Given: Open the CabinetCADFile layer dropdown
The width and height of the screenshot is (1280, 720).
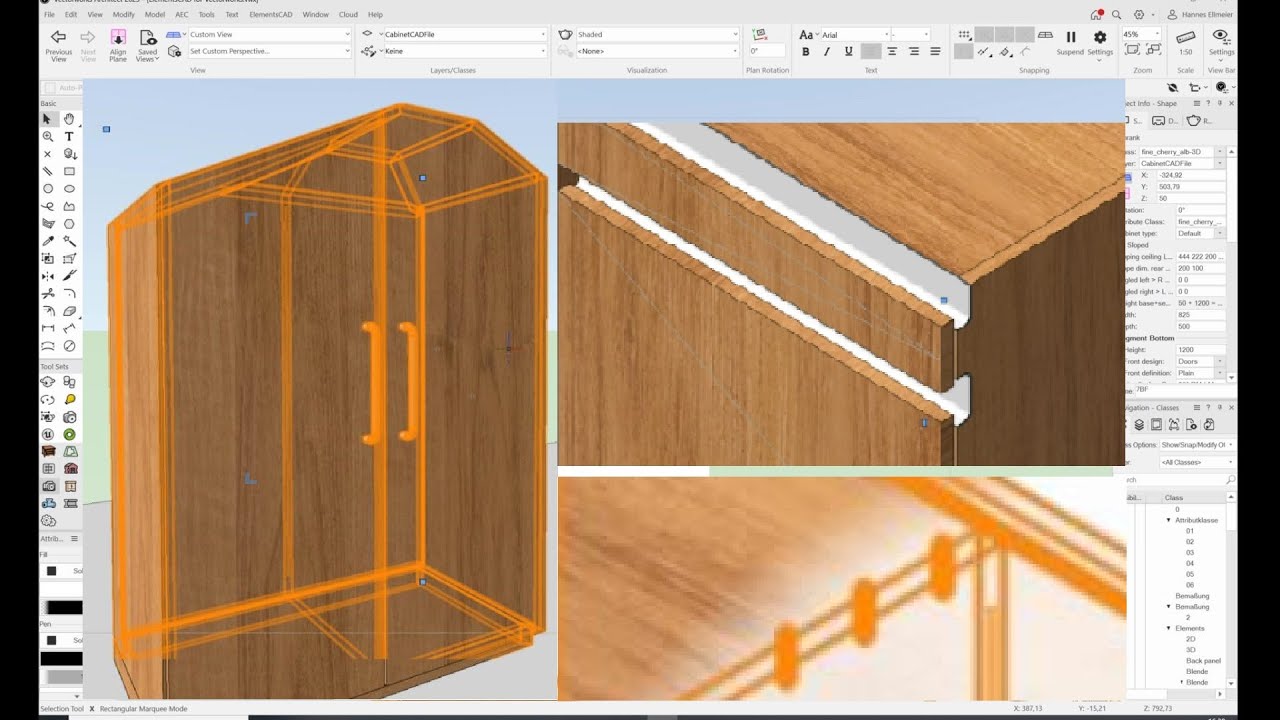Looking at the screenshot, I should [464, 34].
